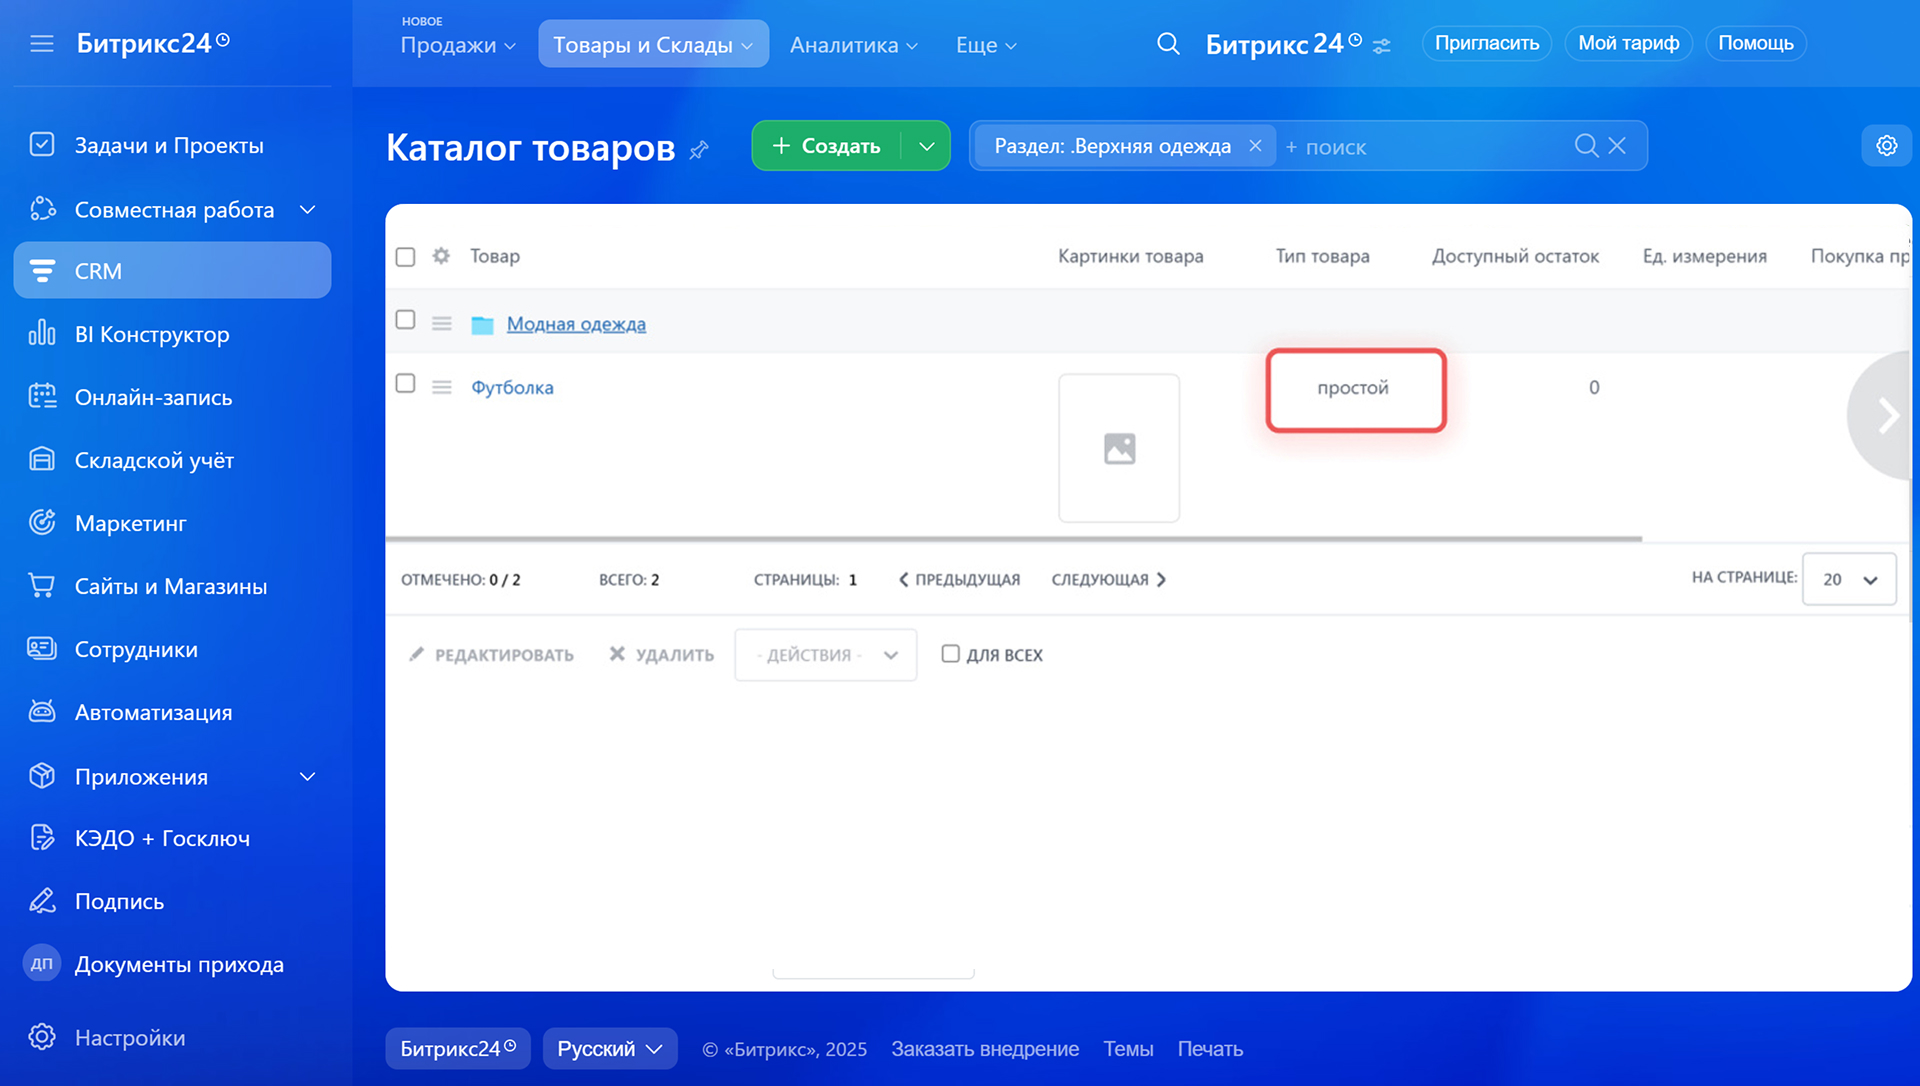Image resolution: width=1920 pixels, height=1086 pixels.
Task: Click the search magnifier in top bar
Action: [1168, 44]
